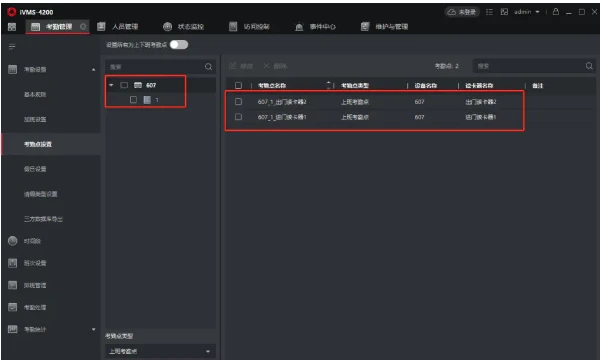Click the 时间段 clock icon
This screenshot has width=600, height=360.
13,241
